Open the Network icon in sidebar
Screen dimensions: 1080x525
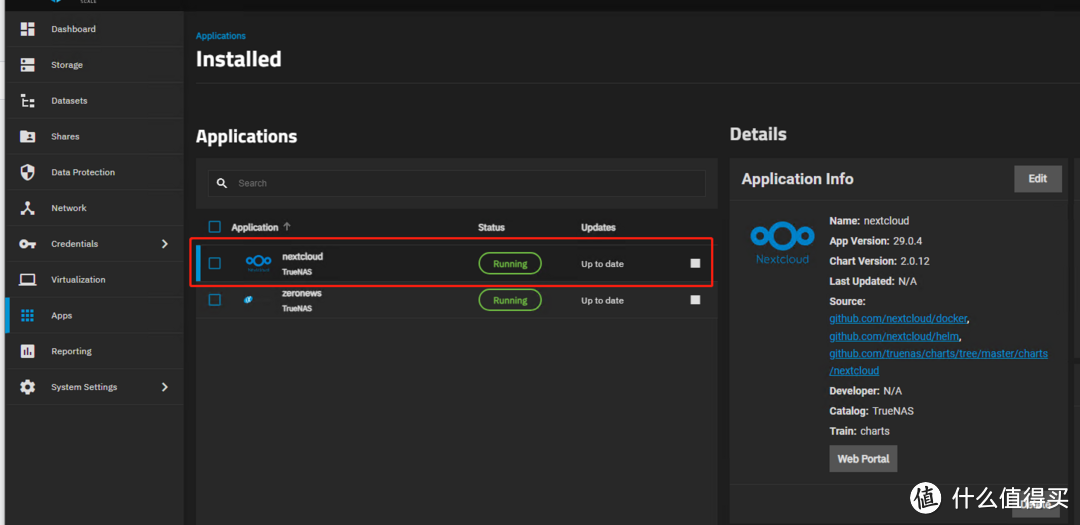28,208
